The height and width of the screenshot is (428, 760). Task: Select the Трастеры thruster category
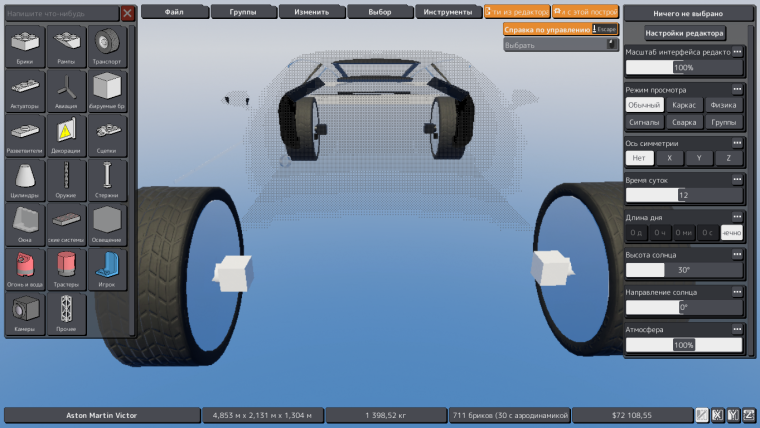(x=66, y=269)
